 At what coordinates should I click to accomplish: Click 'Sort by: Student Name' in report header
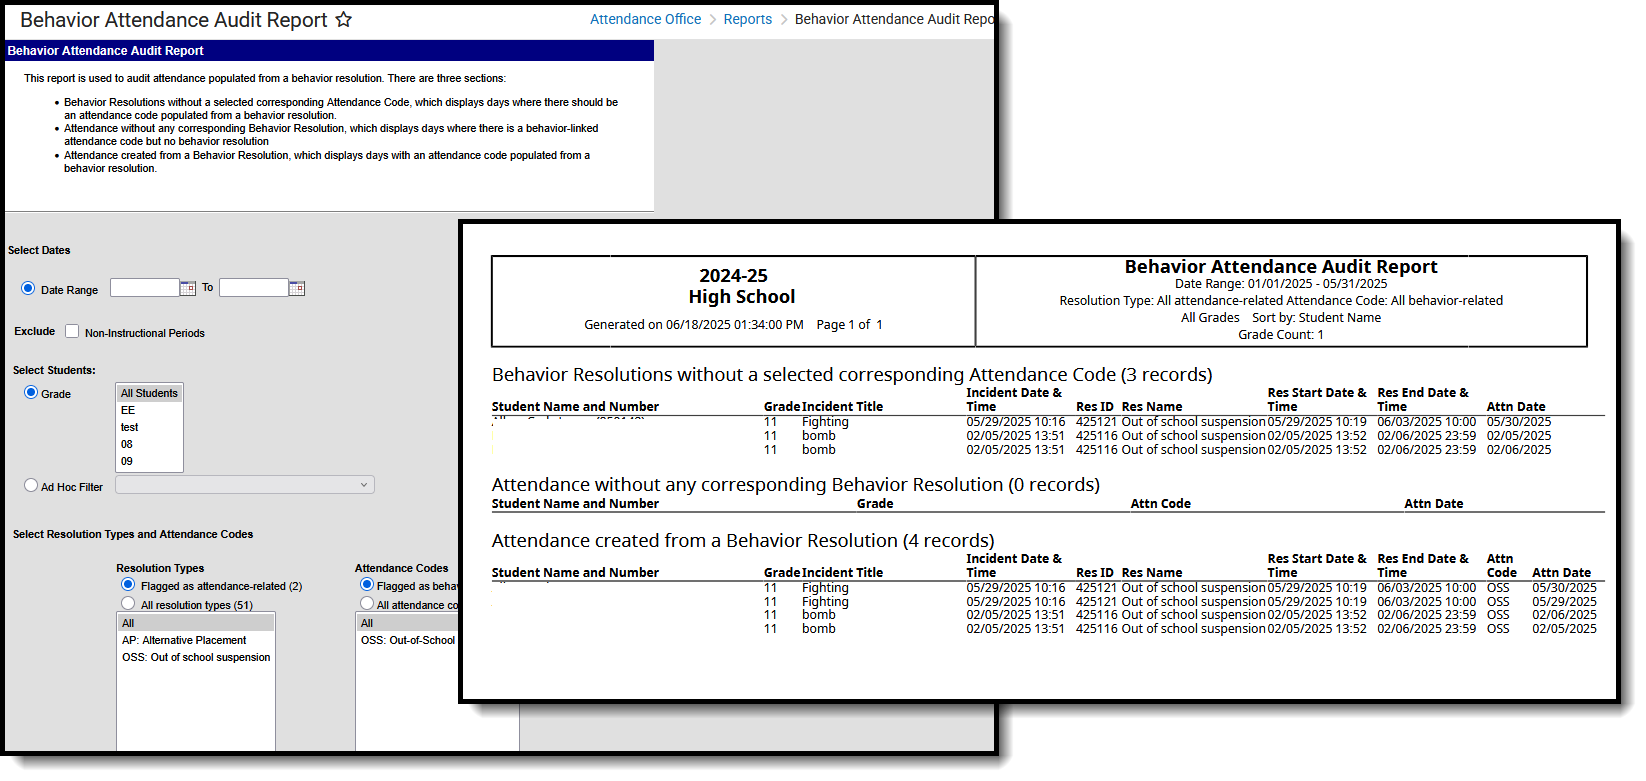1316,318
